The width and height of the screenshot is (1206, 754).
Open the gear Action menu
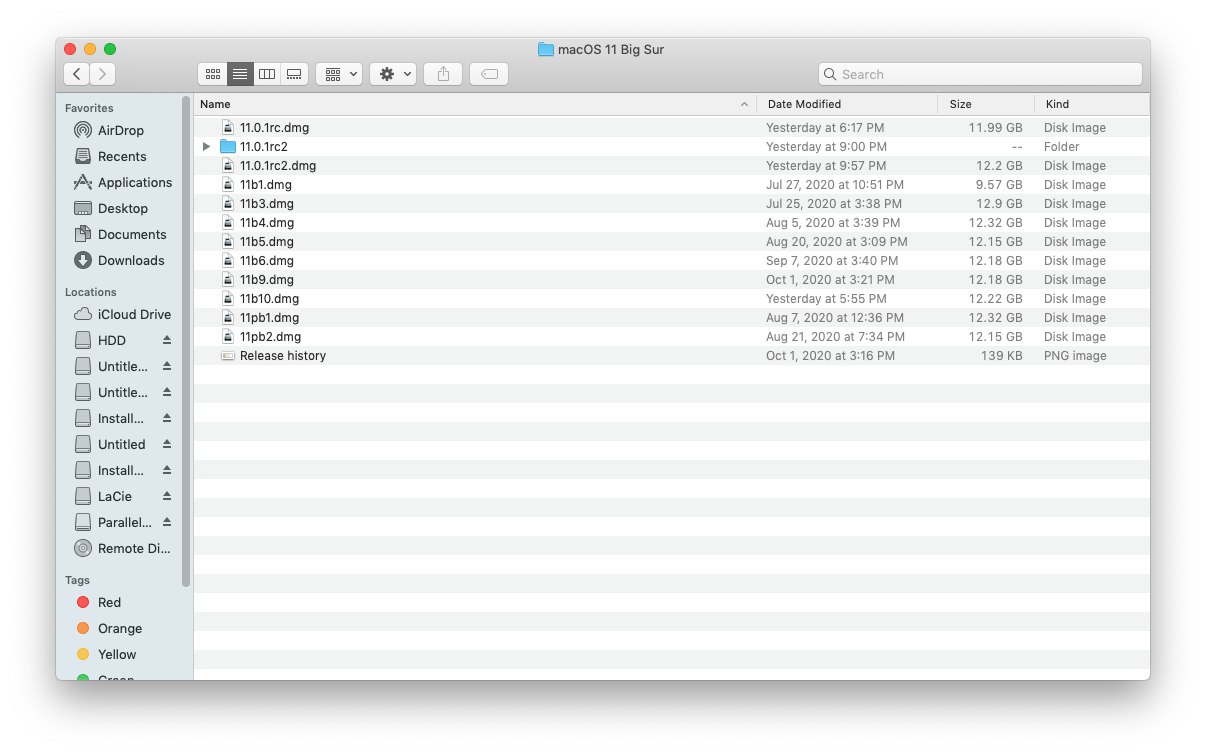tap(393, 74)
